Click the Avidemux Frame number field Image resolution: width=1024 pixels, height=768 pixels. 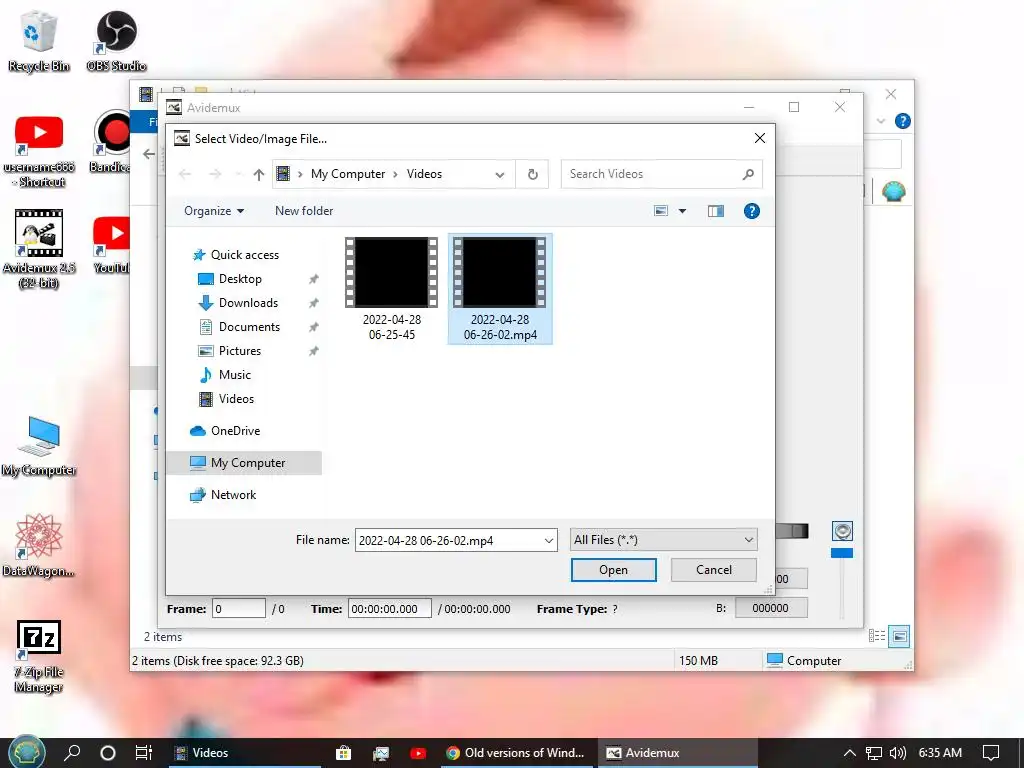pos(238,609)
